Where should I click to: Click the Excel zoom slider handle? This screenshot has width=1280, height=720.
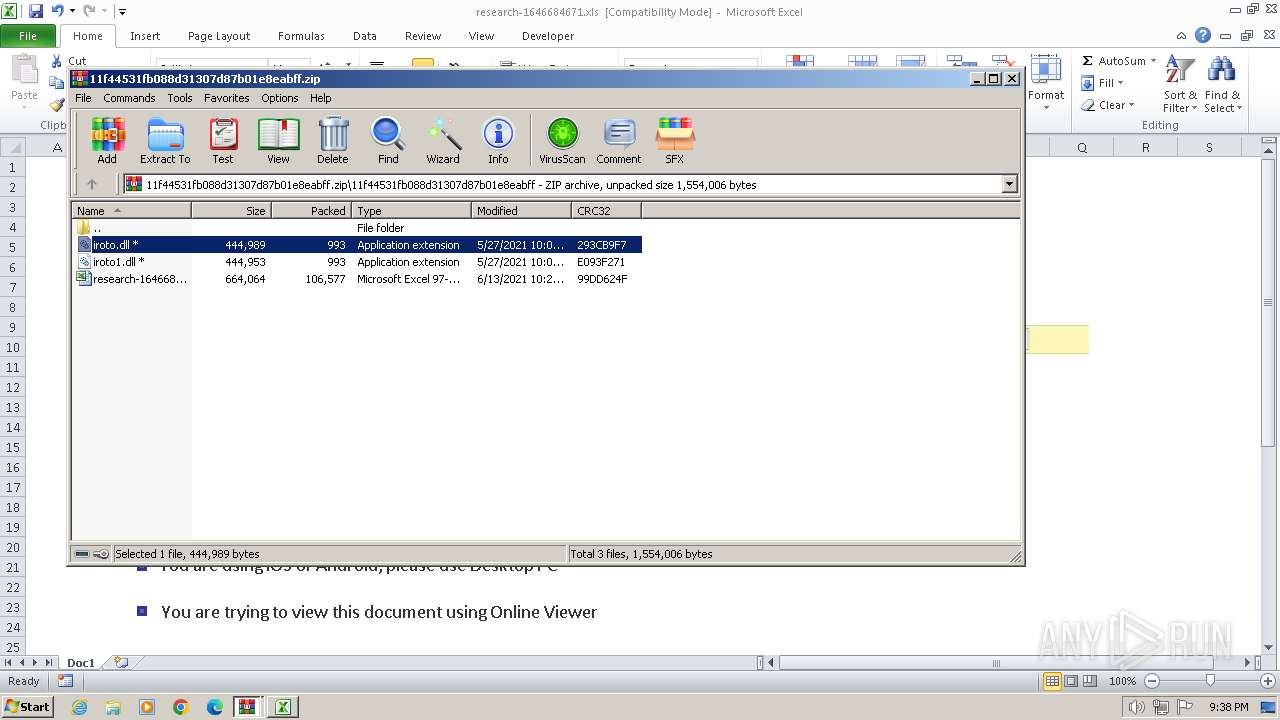coord(1210,681)
